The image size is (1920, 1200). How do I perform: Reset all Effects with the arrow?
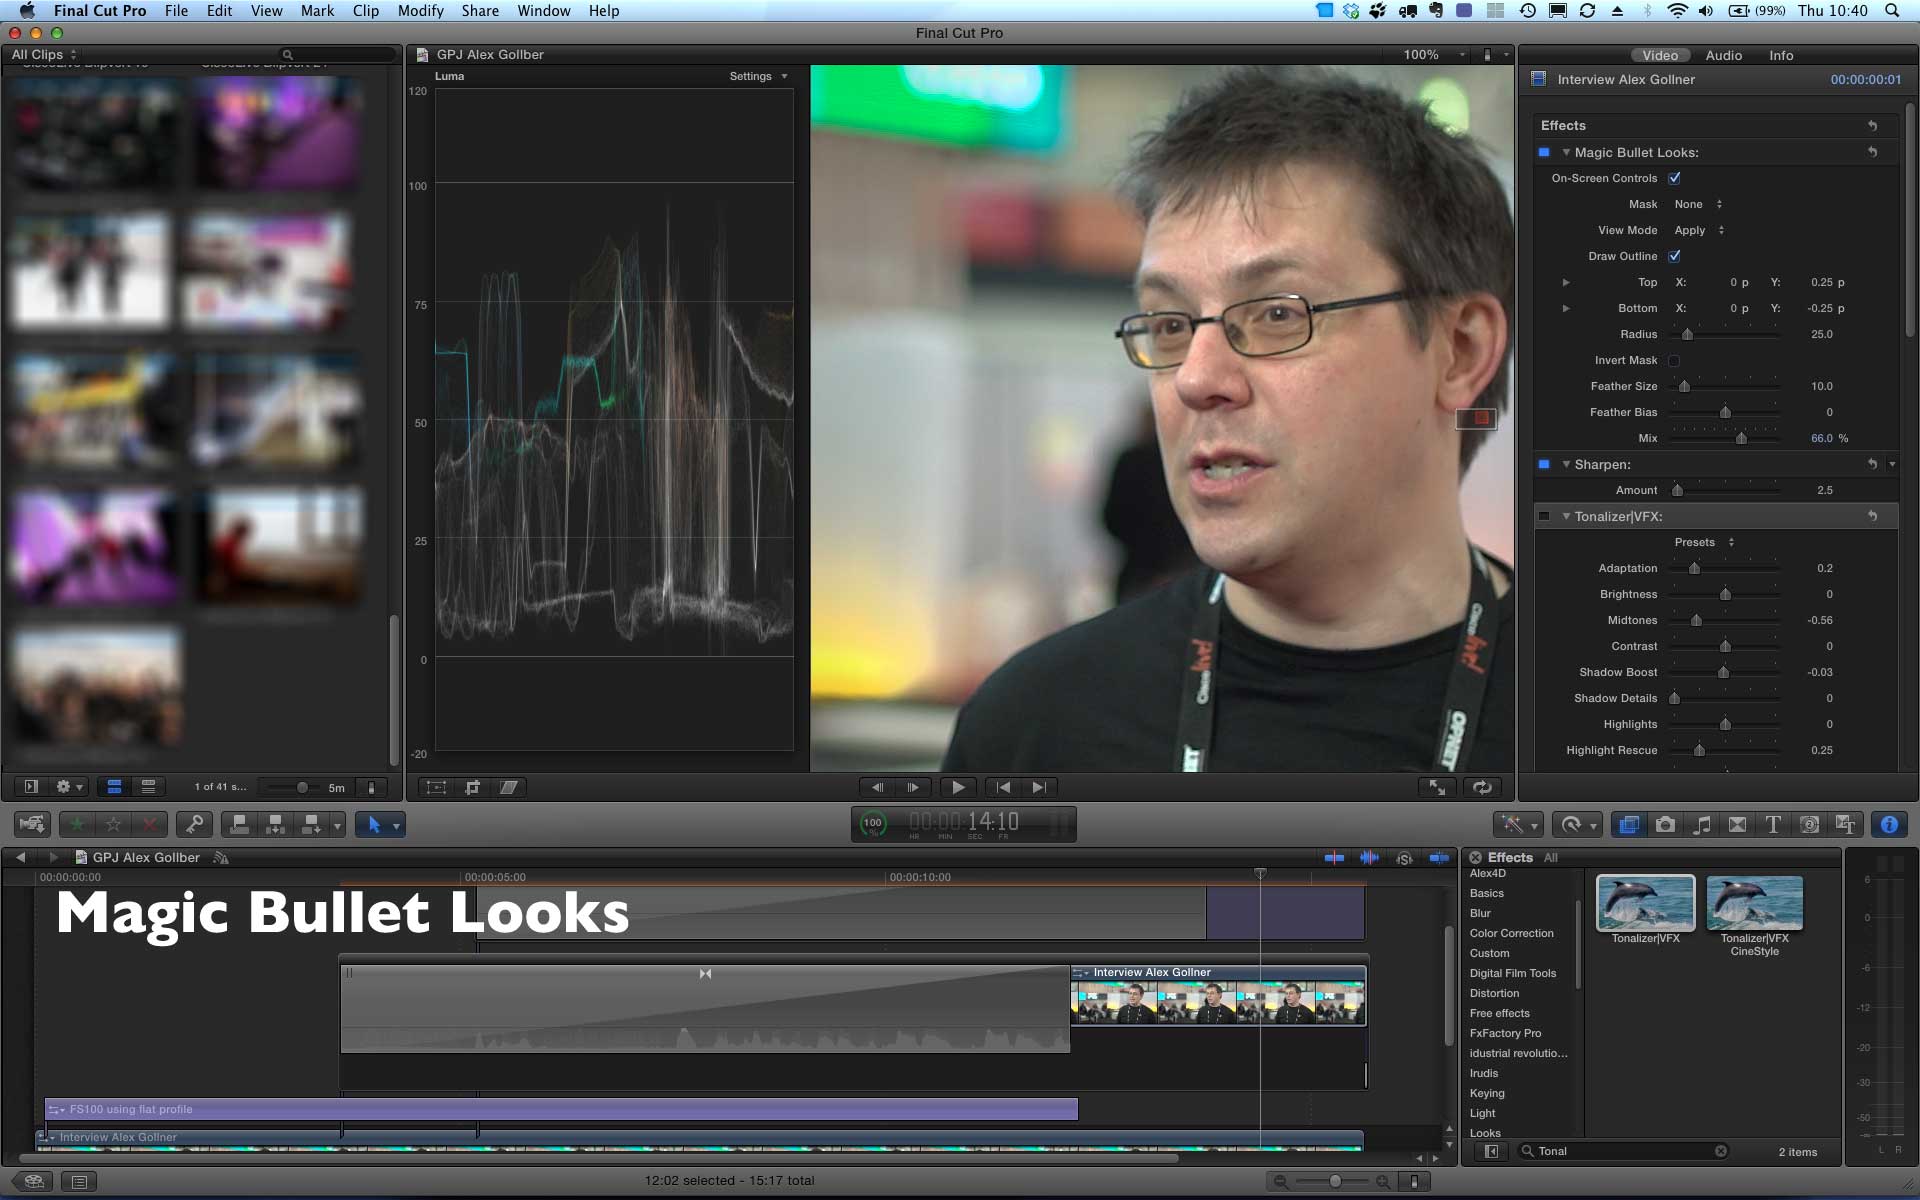[x=1873, y=126]
